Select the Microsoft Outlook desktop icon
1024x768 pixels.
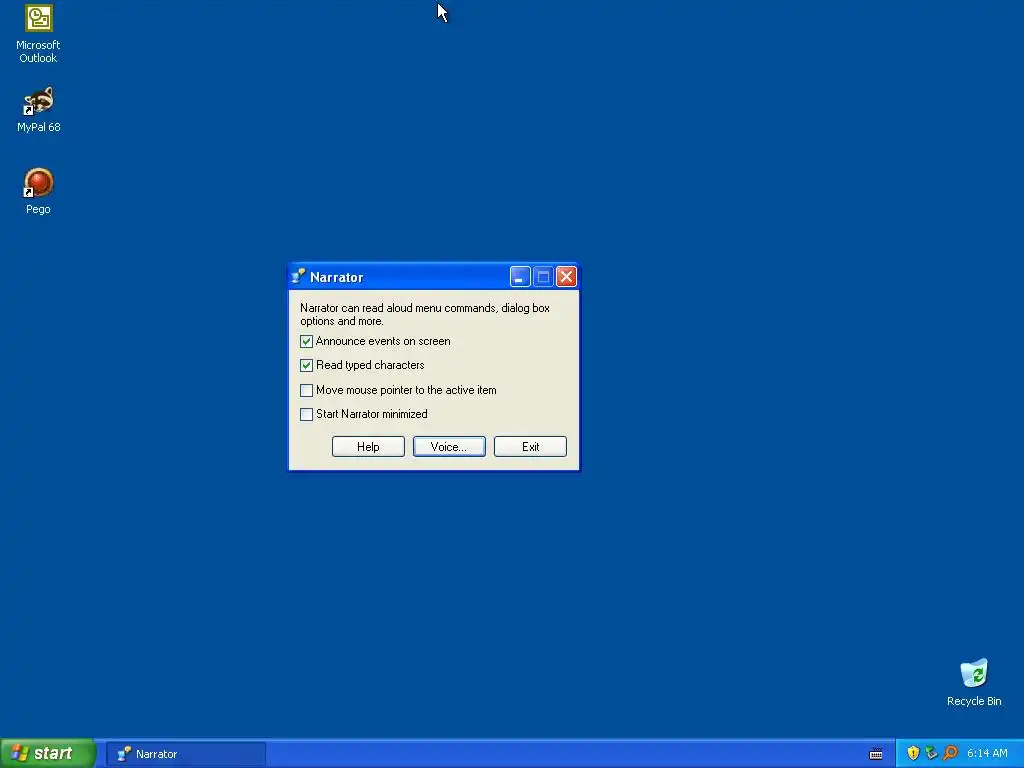point(38,34)
